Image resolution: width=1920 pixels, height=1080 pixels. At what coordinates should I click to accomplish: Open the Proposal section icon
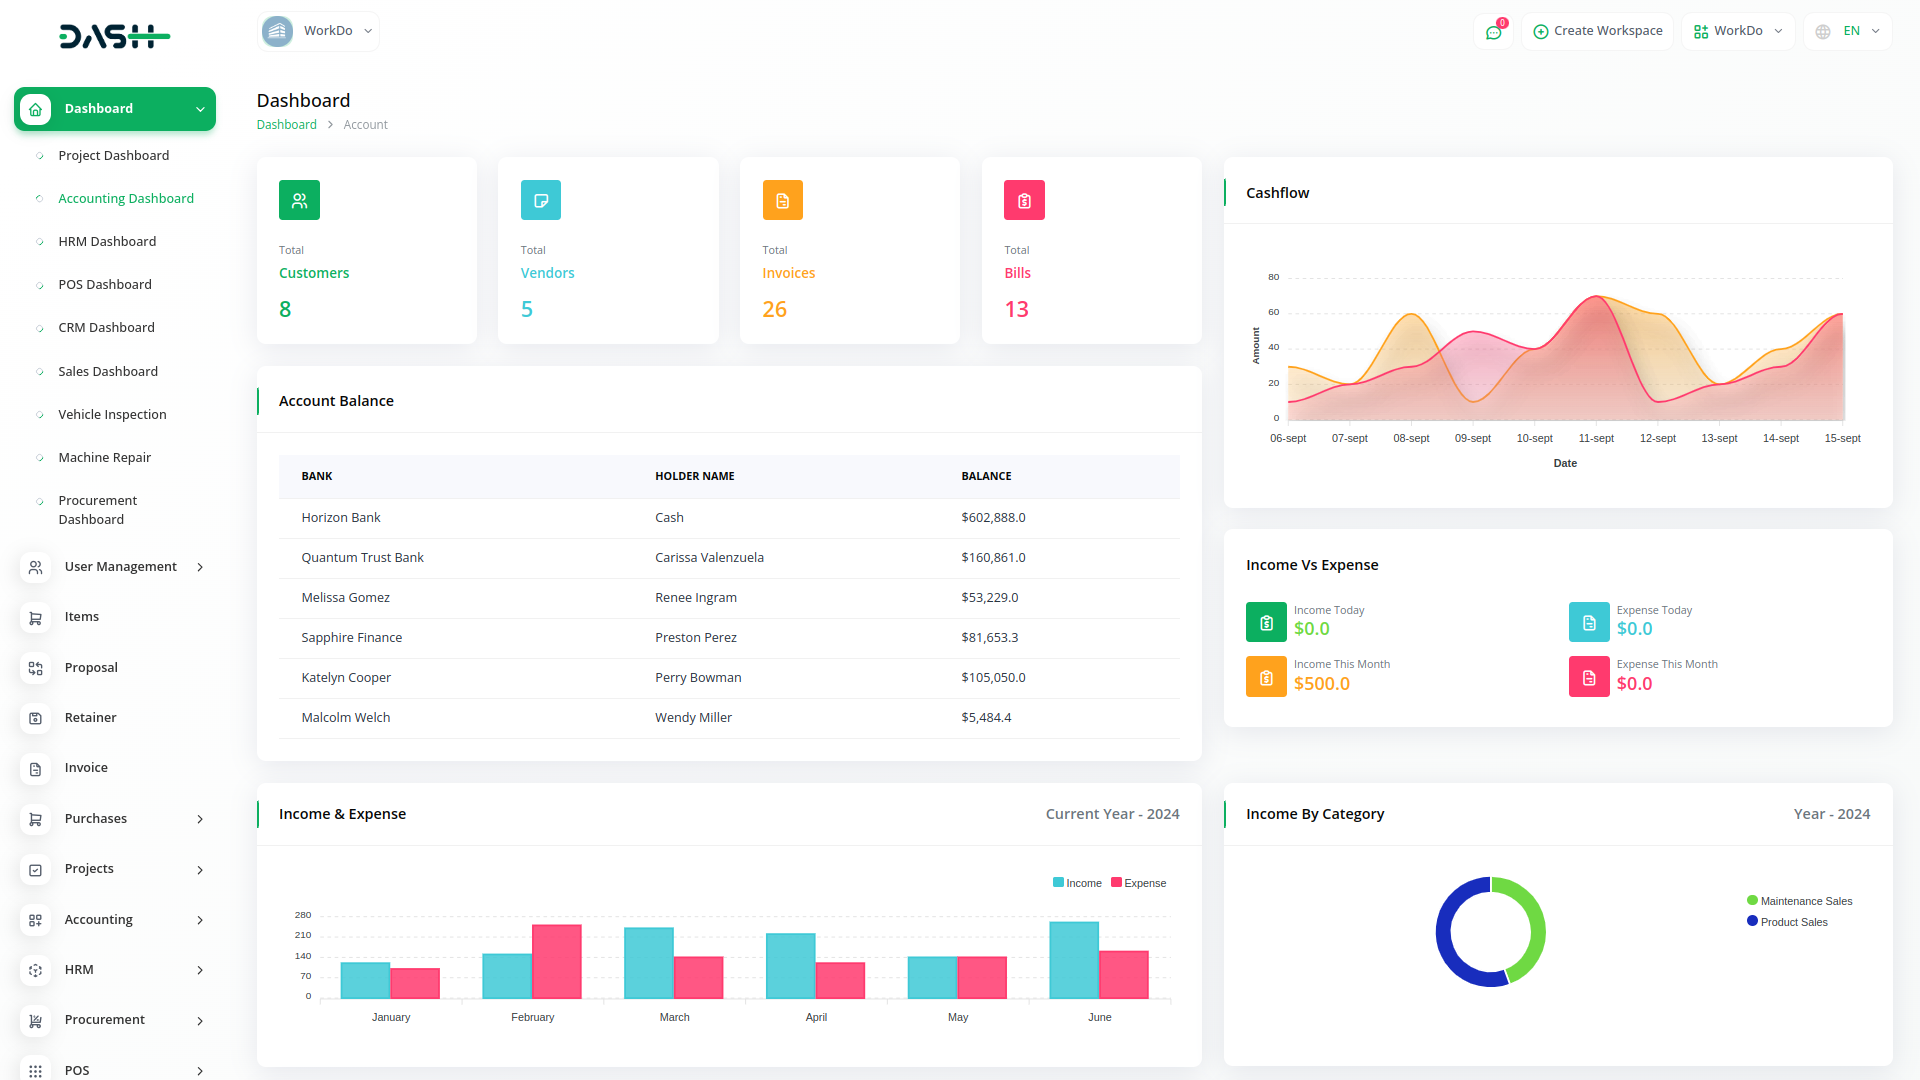point(35,668)
